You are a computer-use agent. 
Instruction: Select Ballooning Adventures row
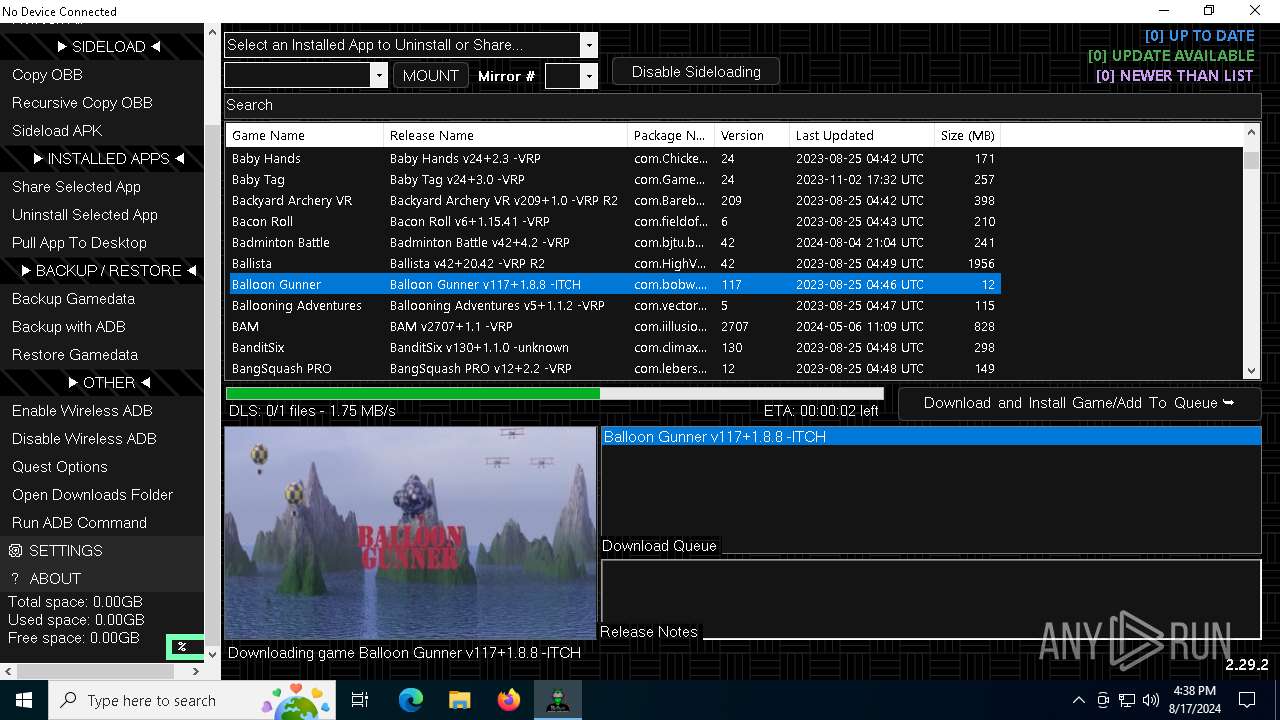tap(614, 306)
